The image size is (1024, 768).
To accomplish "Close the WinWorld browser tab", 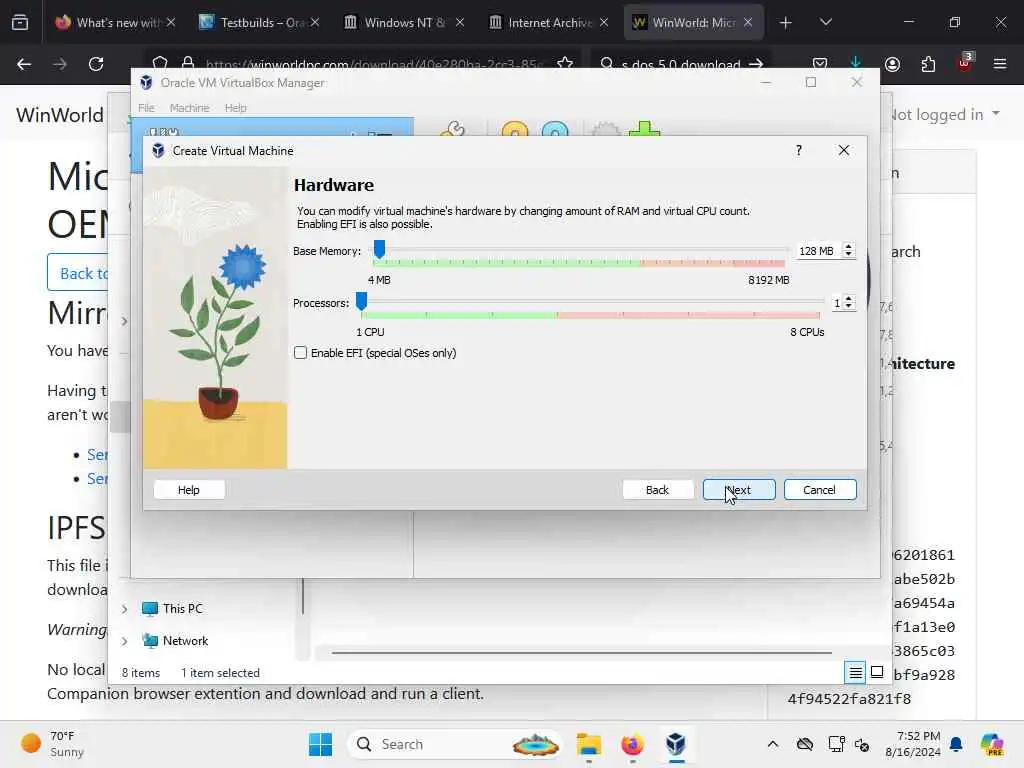I will point(748,22).
